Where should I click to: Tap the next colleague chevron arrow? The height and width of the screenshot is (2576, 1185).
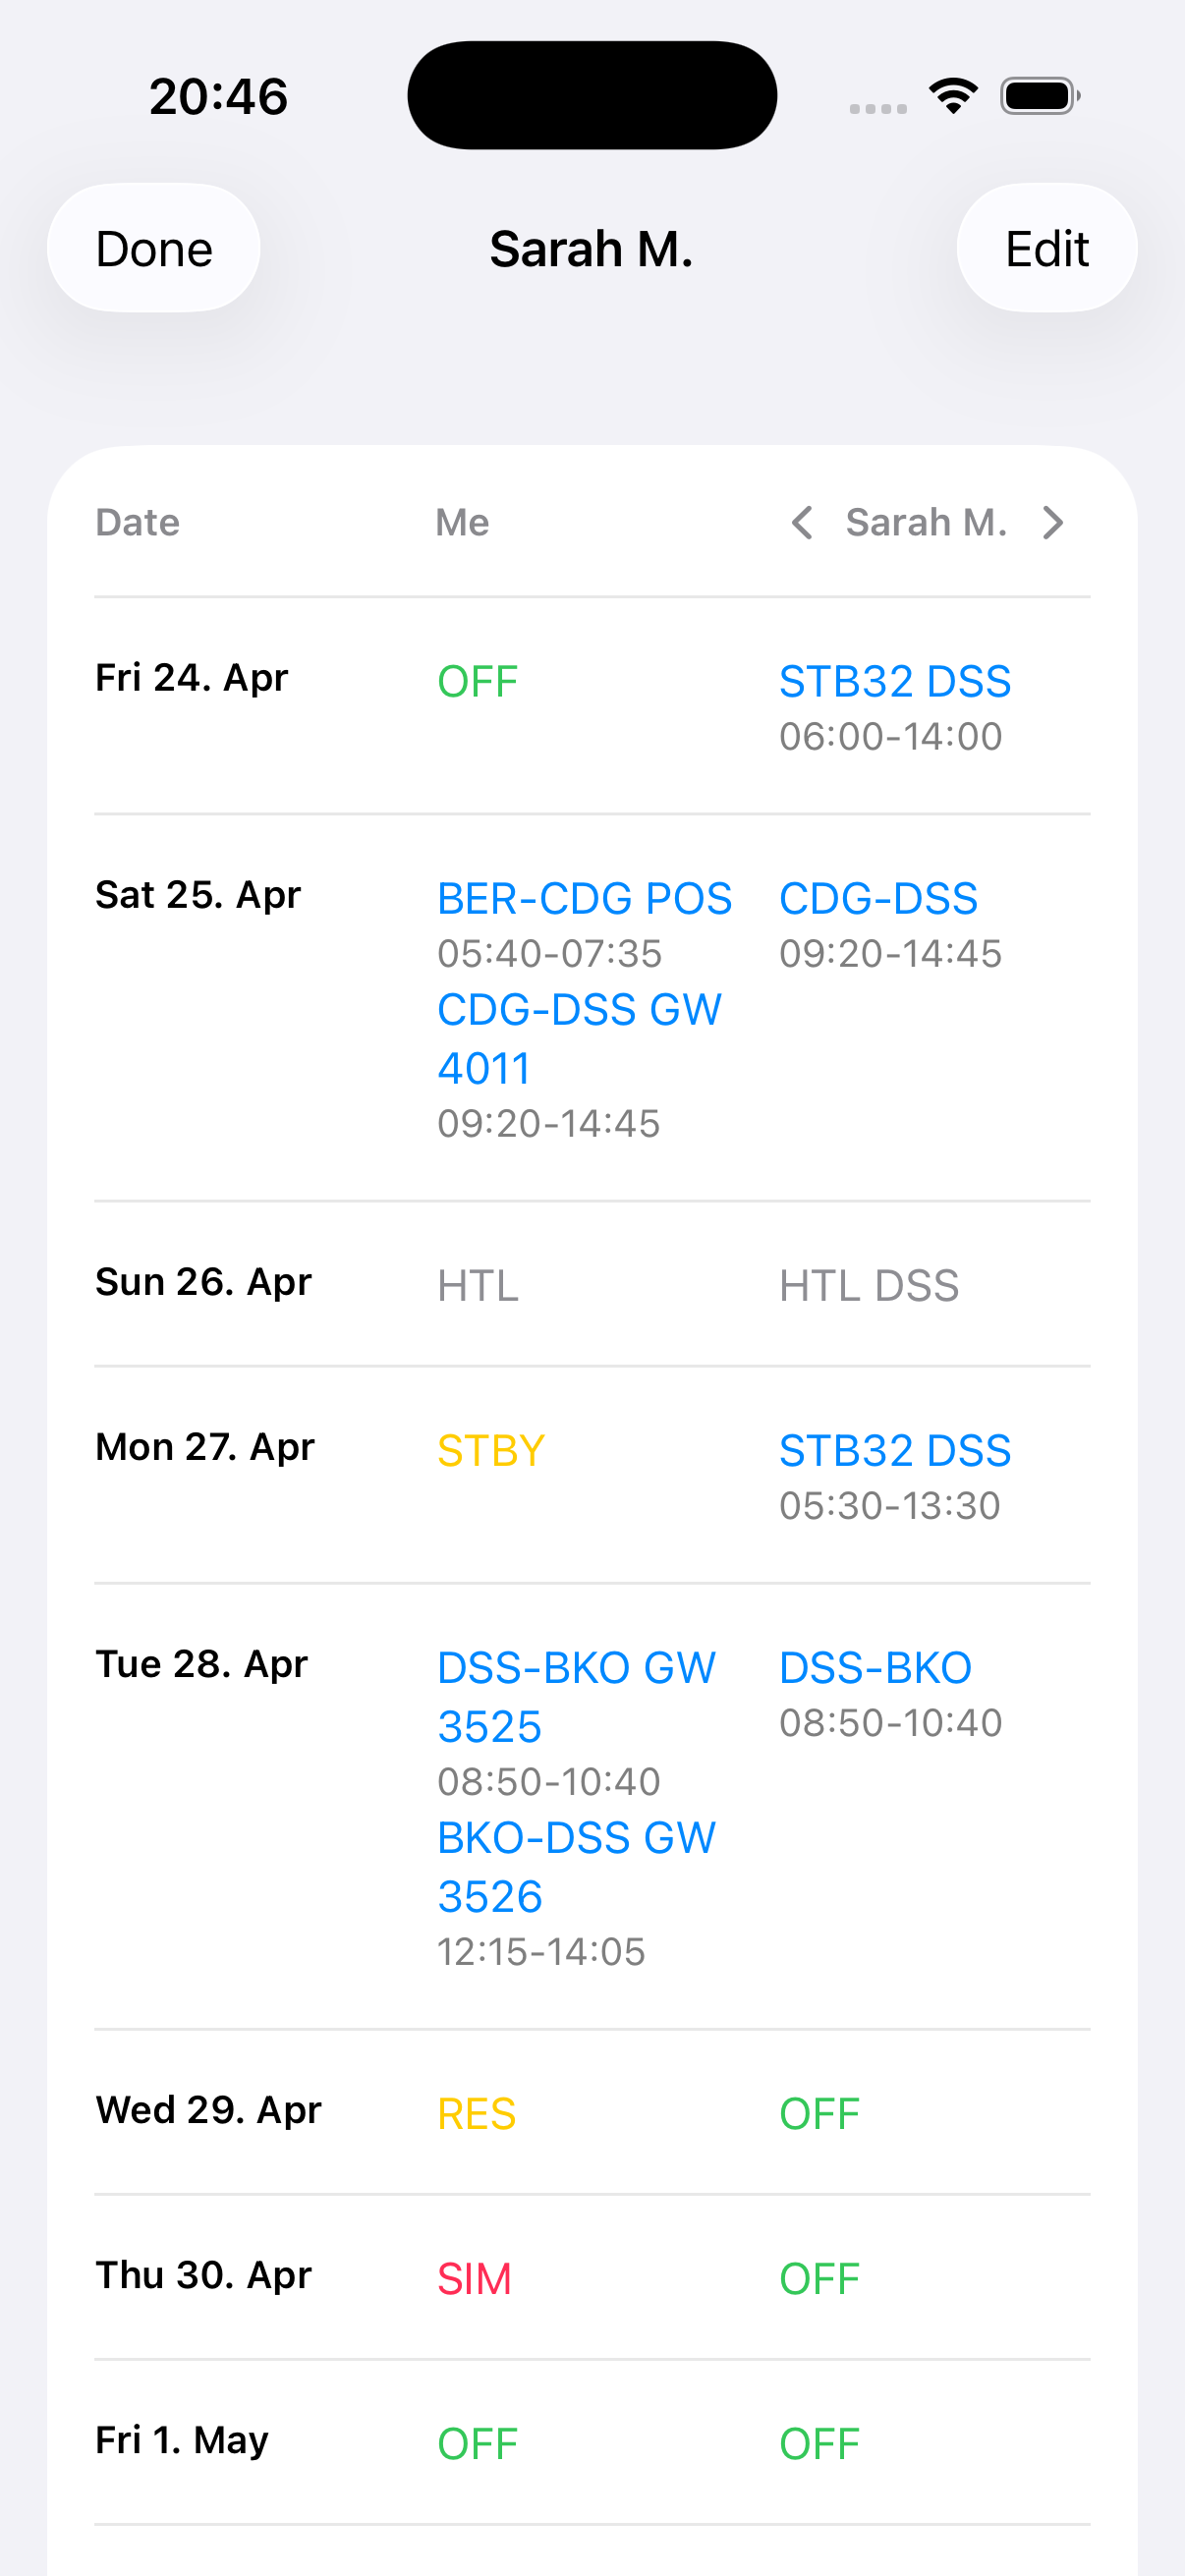[x=1052, y=522]
